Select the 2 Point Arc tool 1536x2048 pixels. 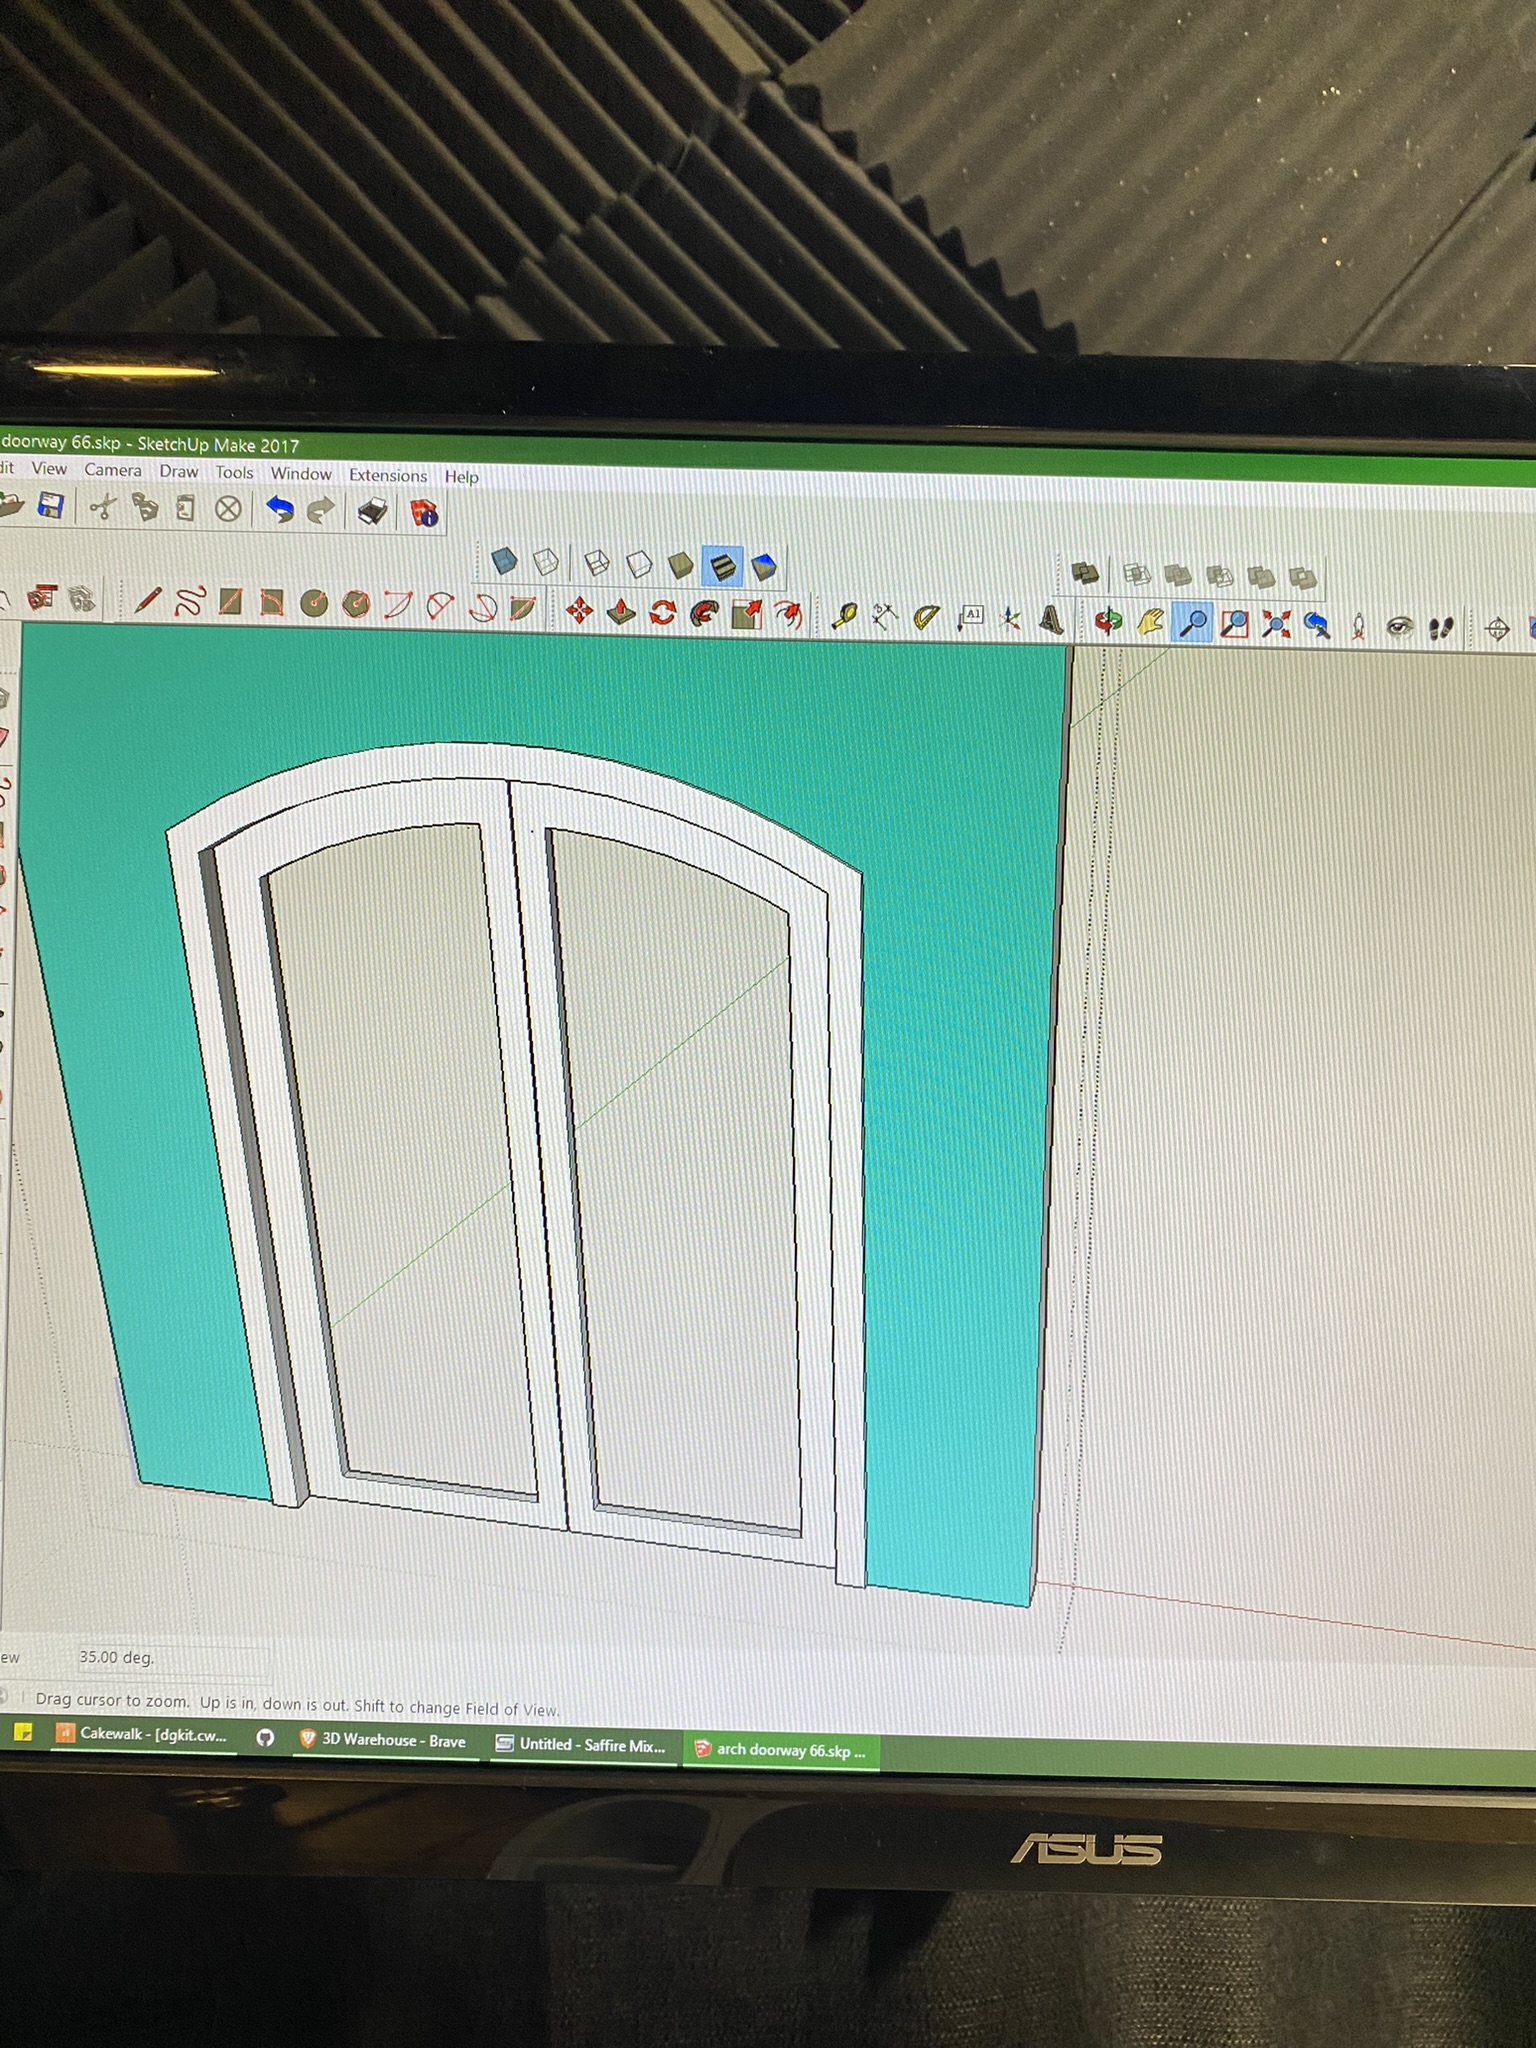[x=439, y=607]
